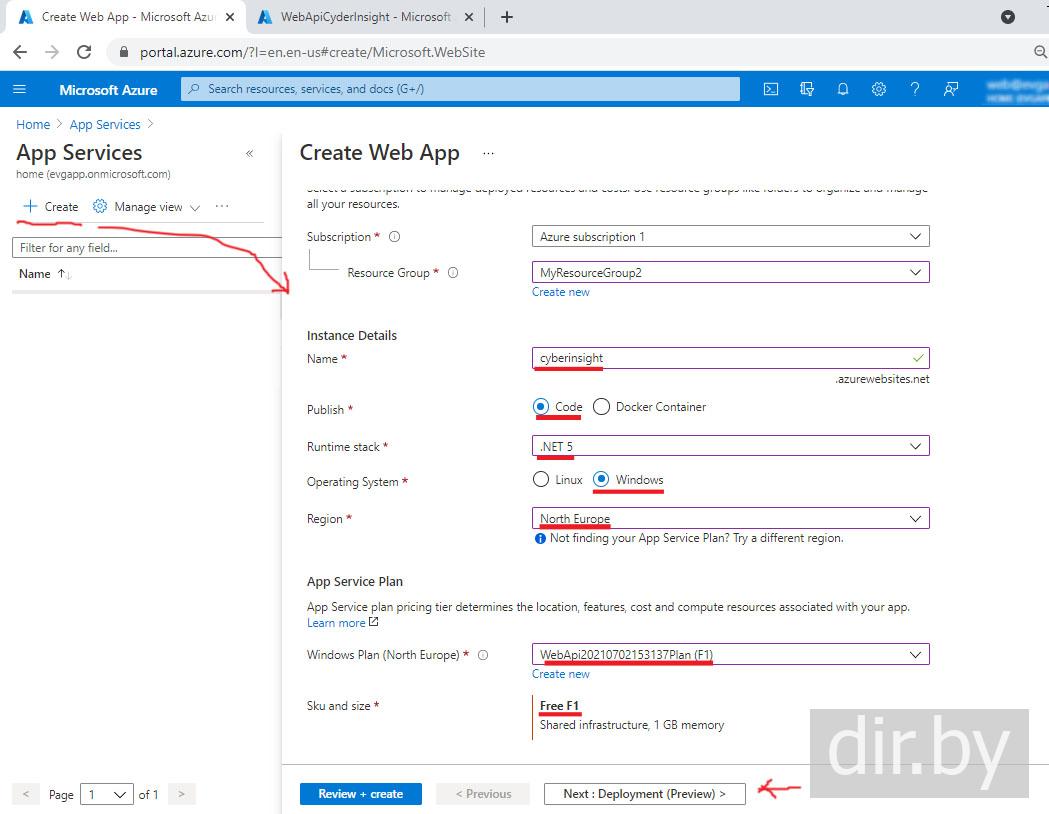
Task: Launch Cloud Shell from the top bar
Action: click(x=771, y=89)
